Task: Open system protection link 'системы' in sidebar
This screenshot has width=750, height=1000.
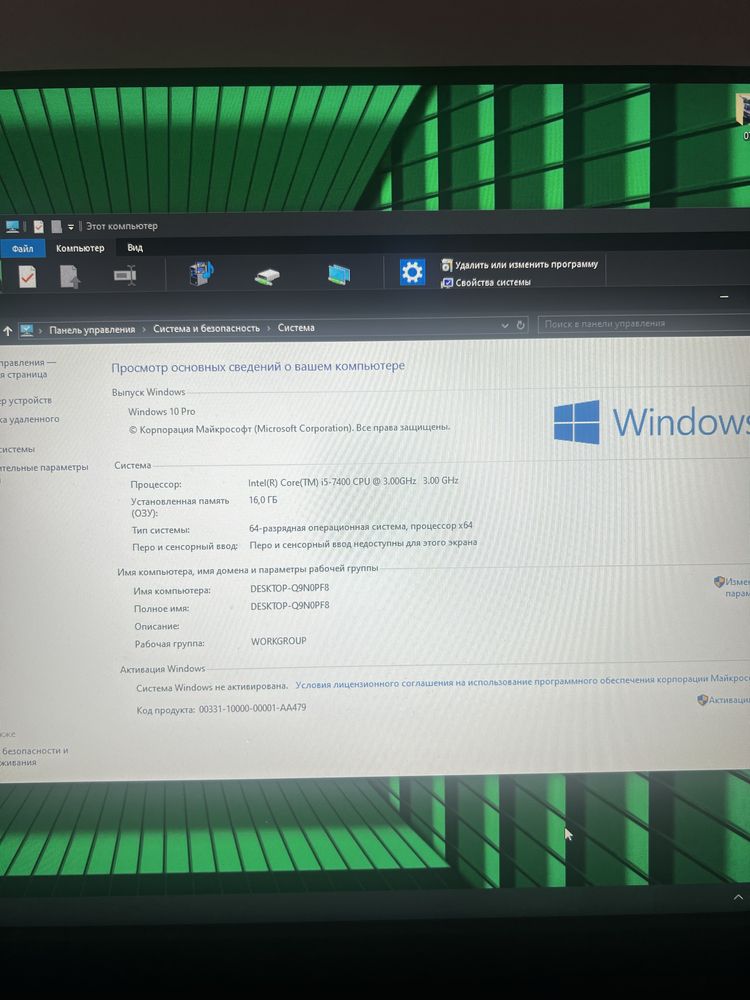Action: [x=17, y=449]
